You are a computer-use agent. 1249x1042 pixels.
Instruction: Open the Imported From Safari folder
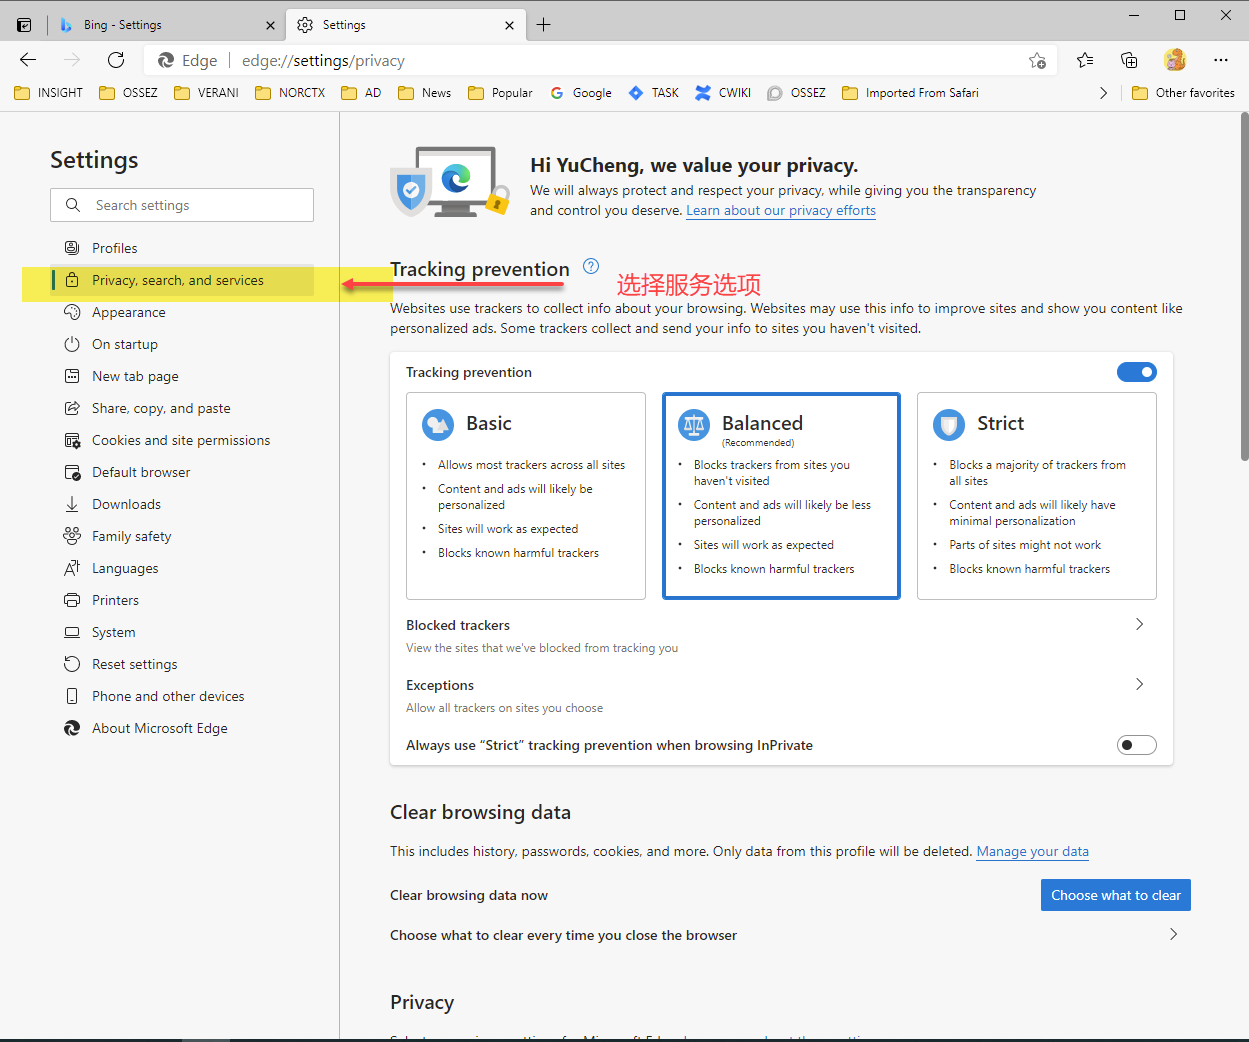point(910,93)
